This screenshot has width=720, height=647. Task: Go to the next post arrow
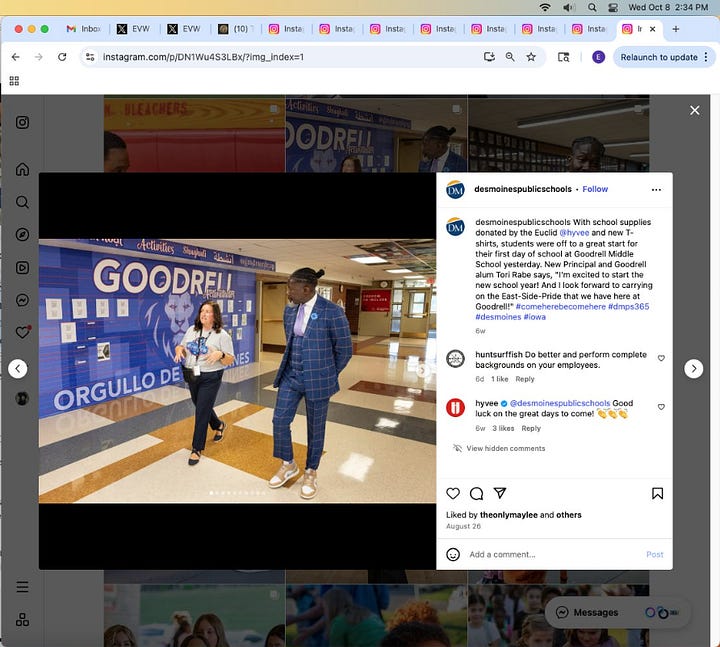(x=693, y=368)
